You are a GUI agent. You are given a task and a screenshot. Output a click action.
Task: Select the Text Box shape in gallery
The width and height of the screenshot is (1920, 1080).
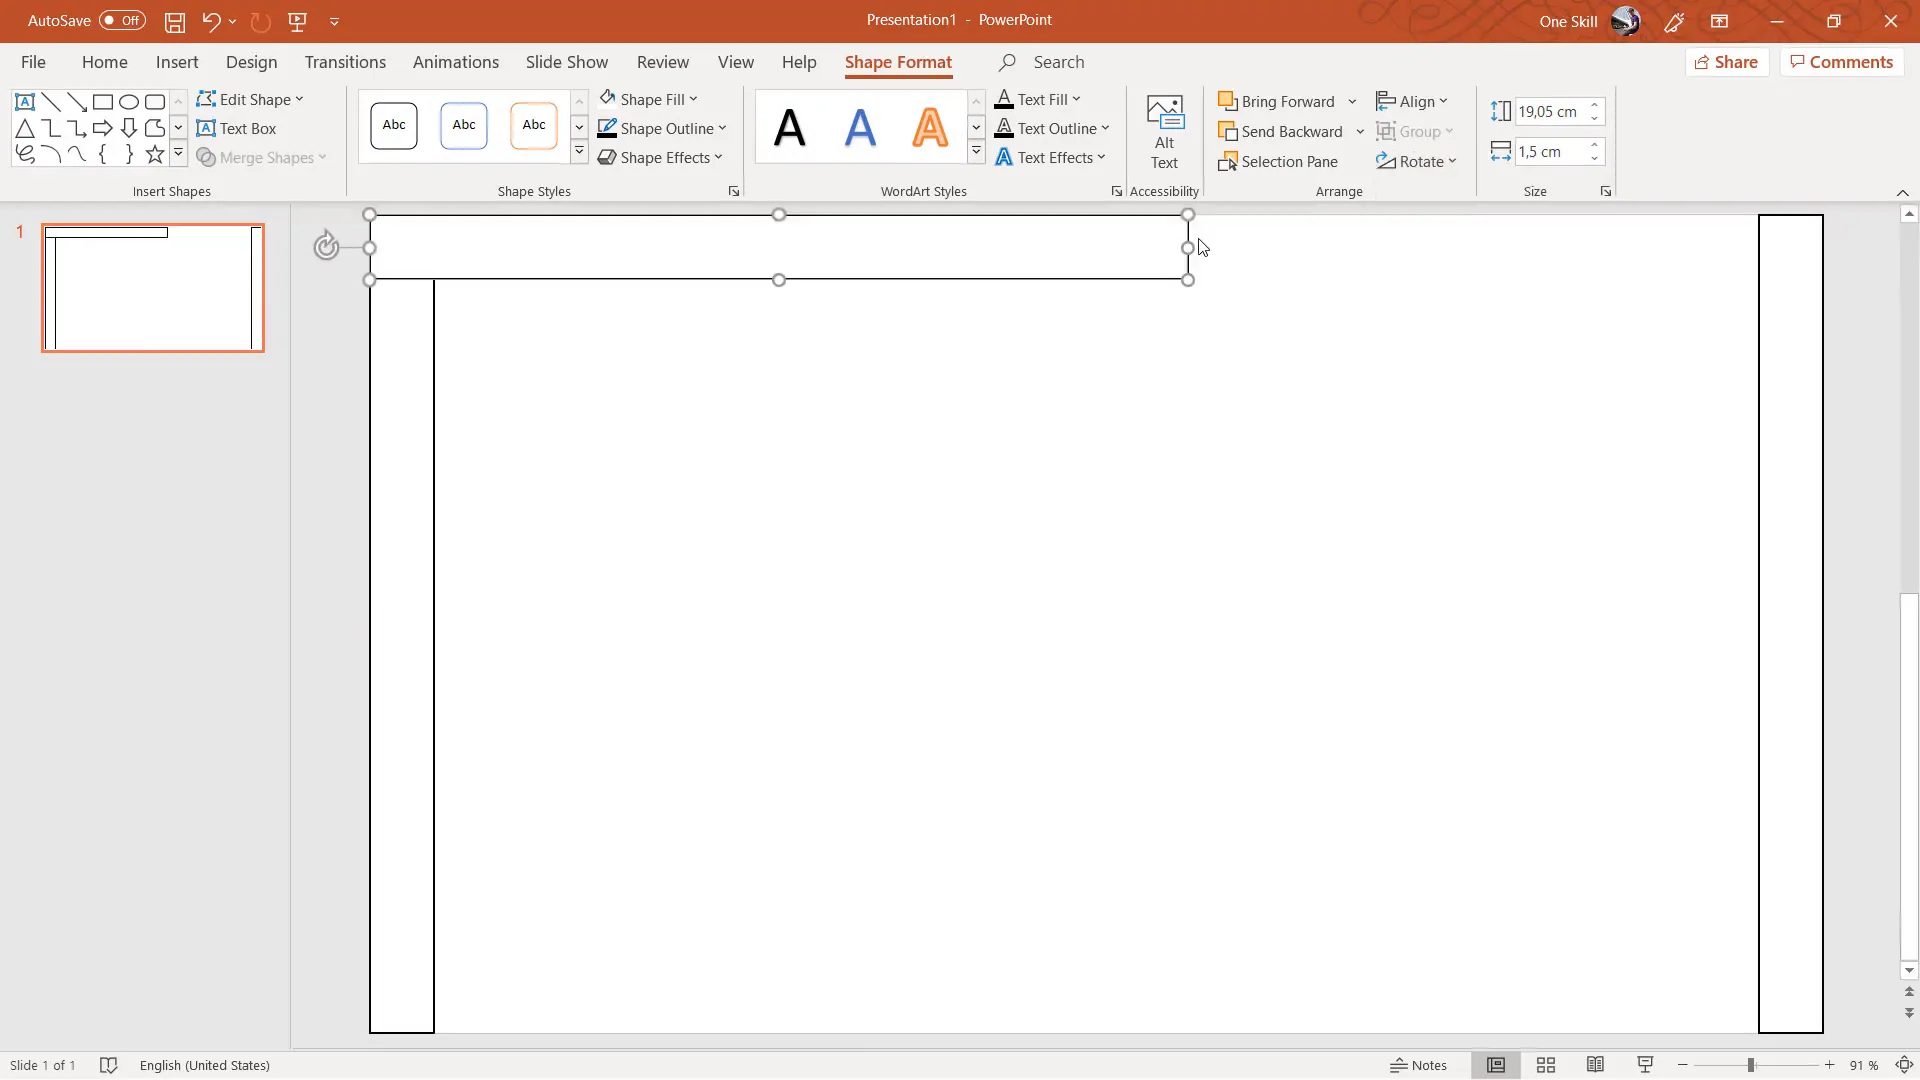coord(25,102)
